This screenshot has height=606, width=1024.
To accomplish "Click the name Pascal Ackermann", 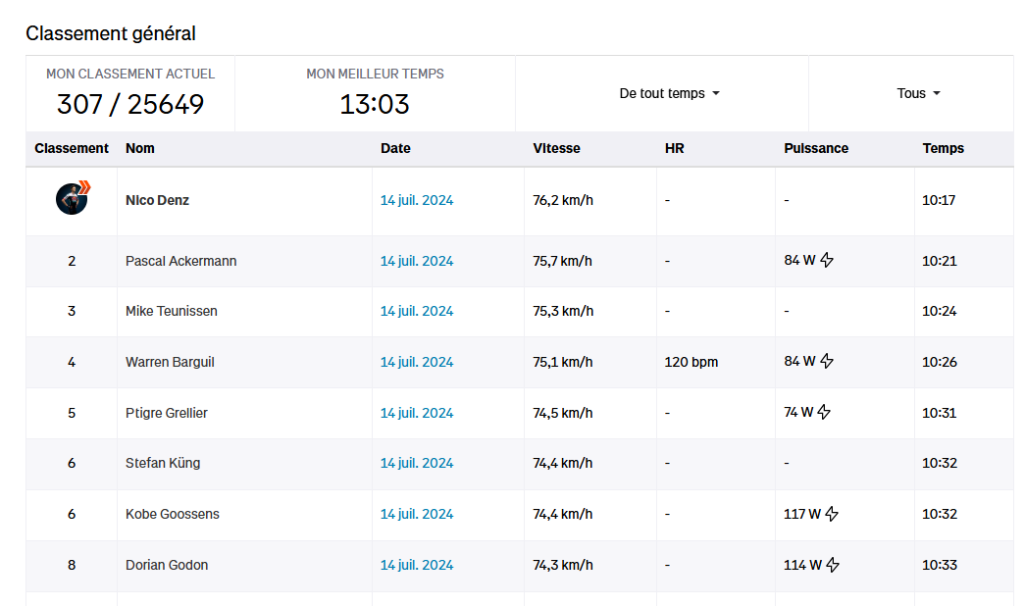I will click(x=181, y=261).
